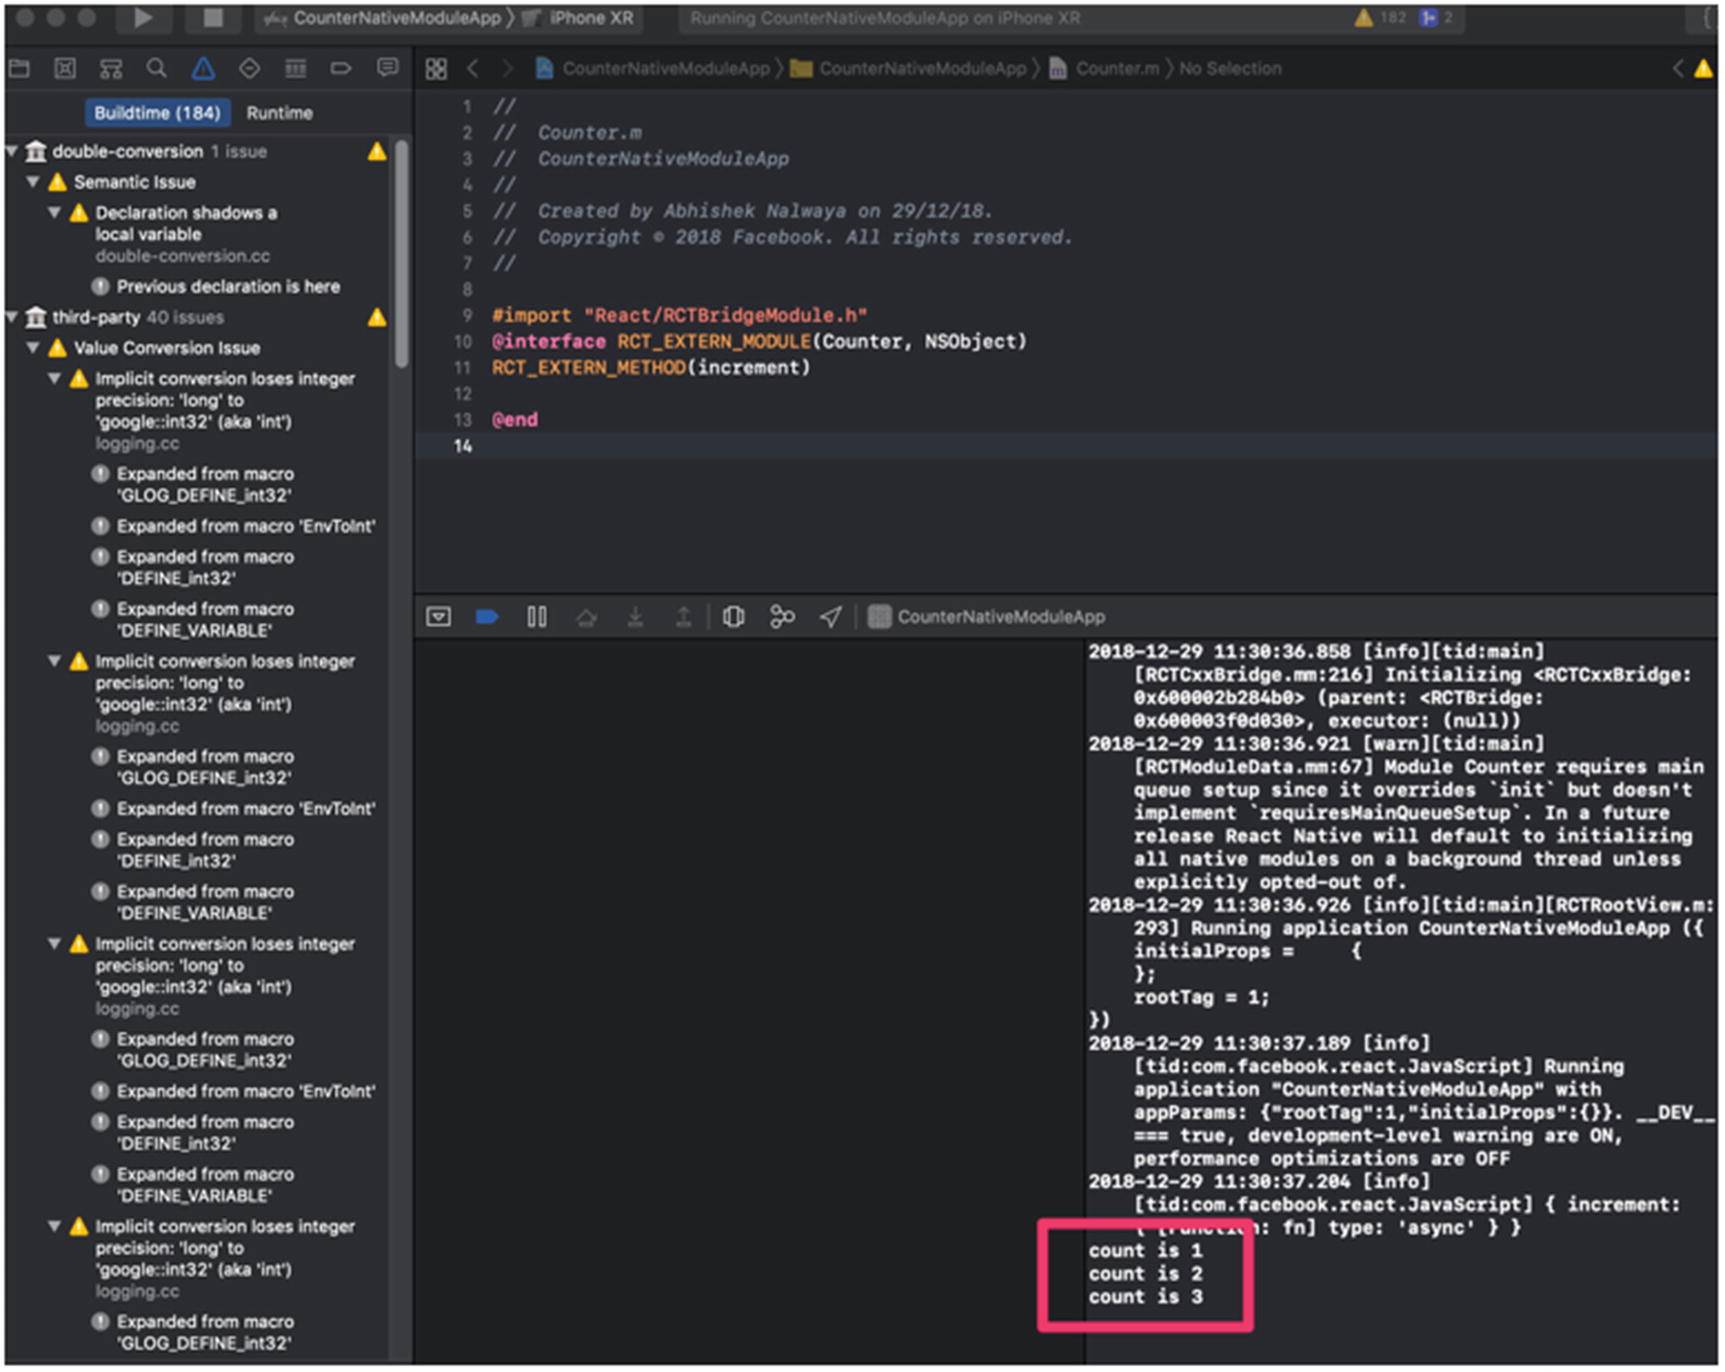The height and width of the screenshot is (1372, 1725).
Task: Open the related items grid icon
Action: click(x=436, y=68)
